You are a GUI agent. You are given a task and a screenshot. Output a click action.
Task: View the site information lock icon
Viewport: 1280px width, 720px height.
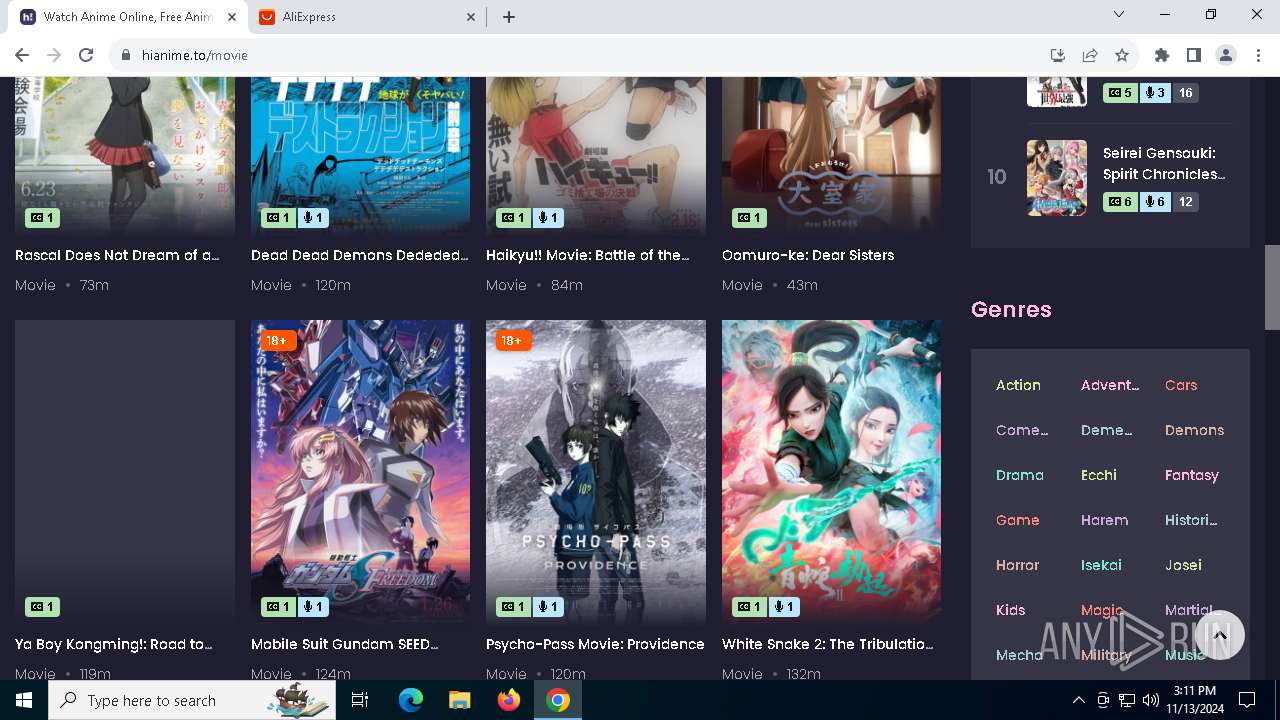pyautogui.click(x=125, y=55)
